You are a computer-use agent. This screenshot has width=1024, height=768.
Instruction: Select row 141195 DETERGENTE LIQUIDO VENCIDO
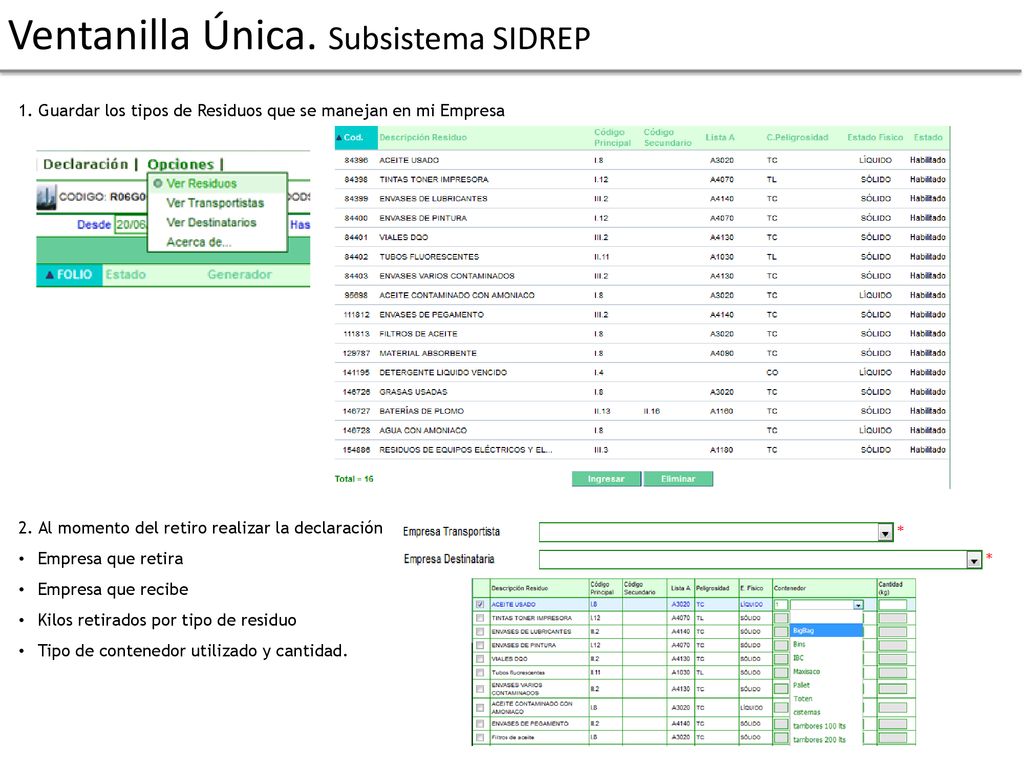[x=642, y=373]
